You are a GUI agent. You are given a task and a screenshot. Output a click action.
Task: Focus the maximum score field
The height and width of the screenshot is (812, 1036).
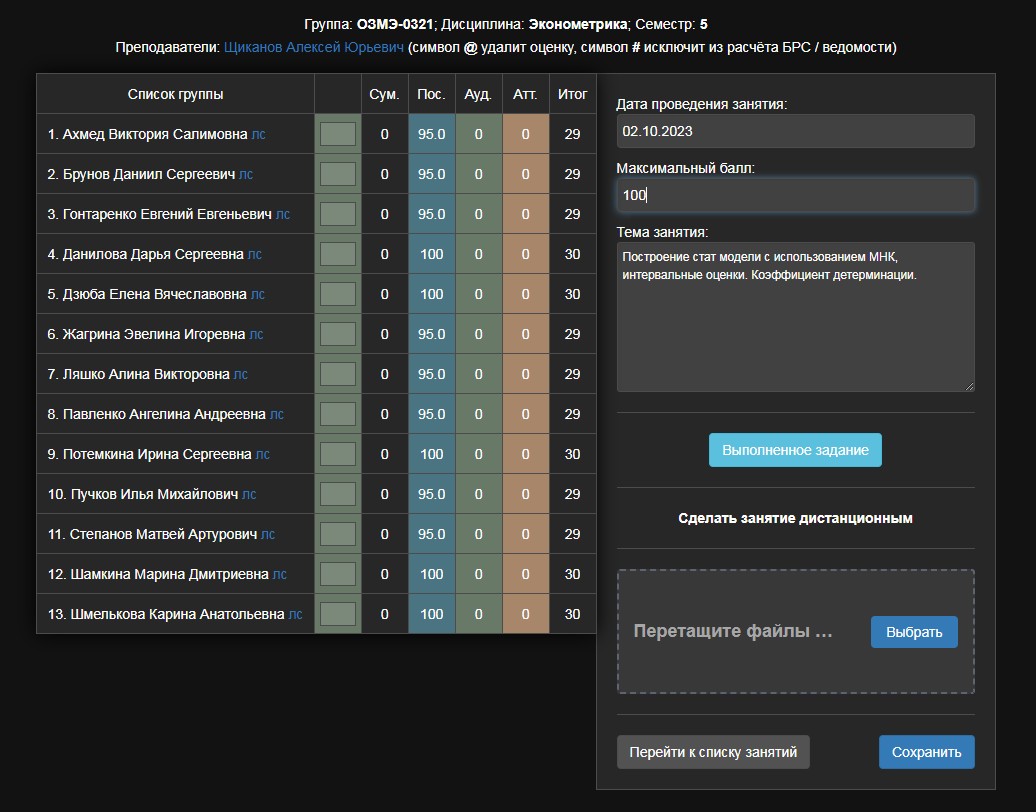[x=795, y=195]
